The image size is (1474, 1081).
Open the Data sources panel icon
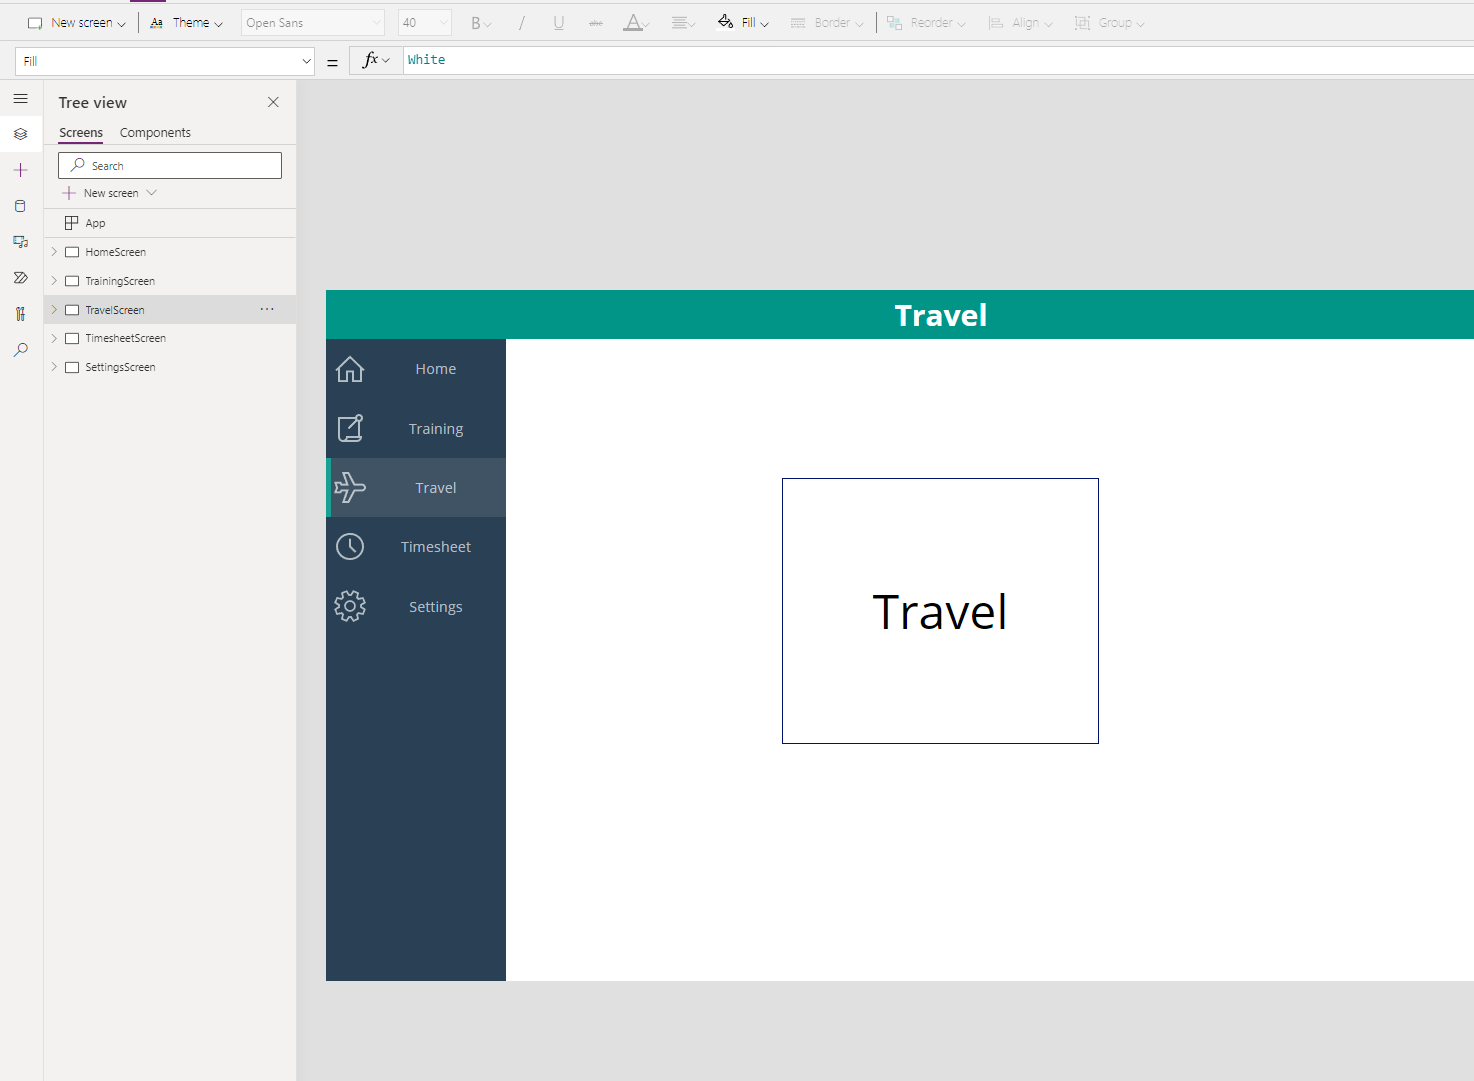21,206
